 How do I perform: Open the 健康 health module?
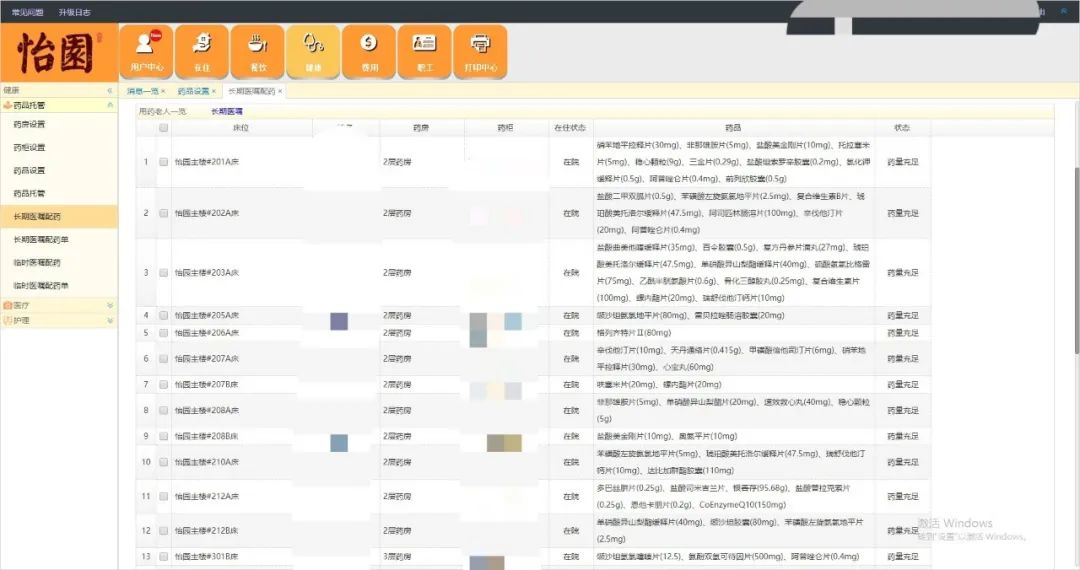(x=313, y=52)
